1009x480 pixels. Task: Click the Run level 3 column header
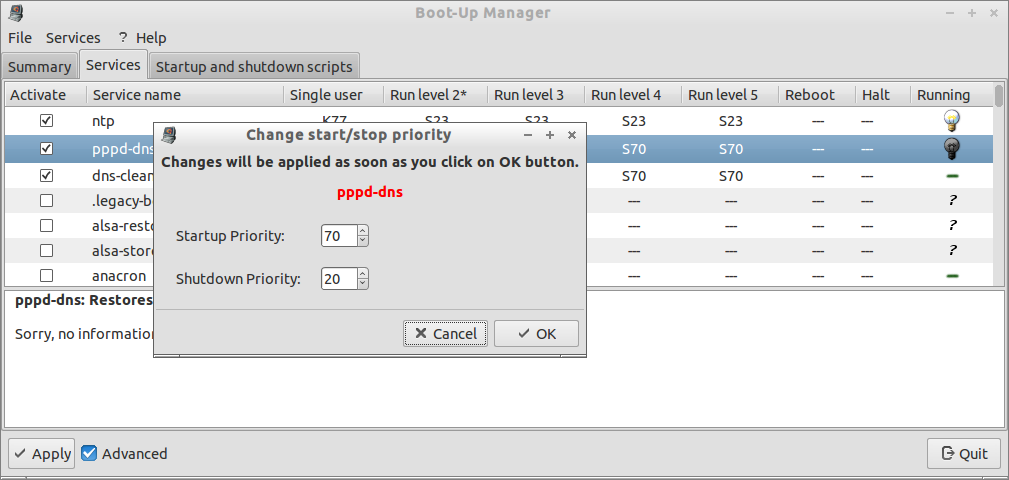536,95
